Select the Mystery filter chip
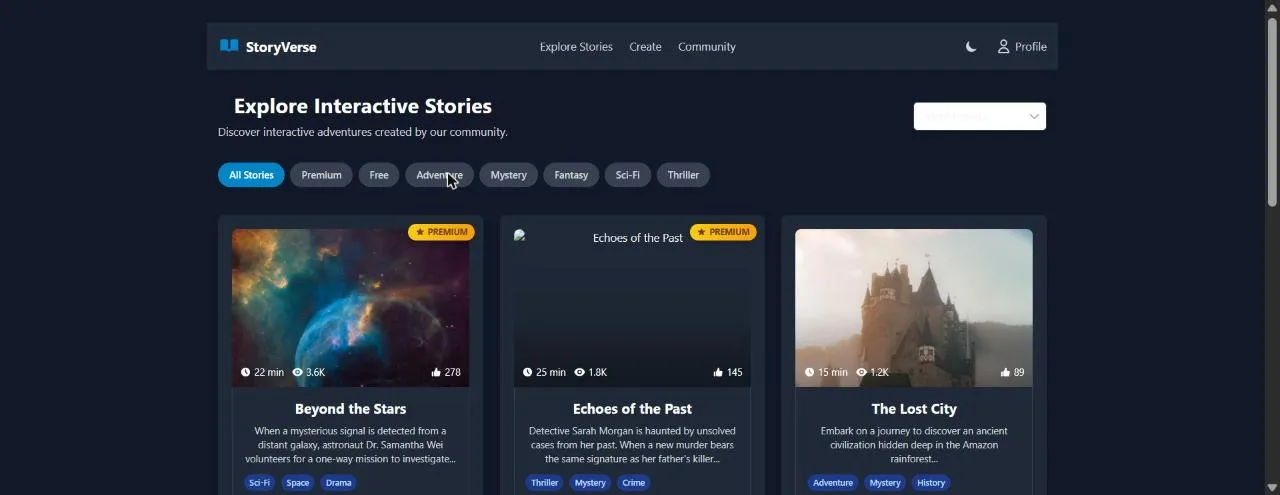Viewport: 1280px width, 495px height. (x=508, y=175)
